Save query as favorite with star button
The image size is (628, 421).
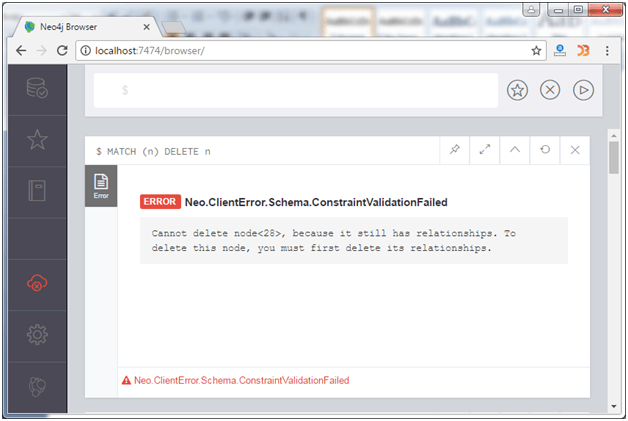point(517,90)
